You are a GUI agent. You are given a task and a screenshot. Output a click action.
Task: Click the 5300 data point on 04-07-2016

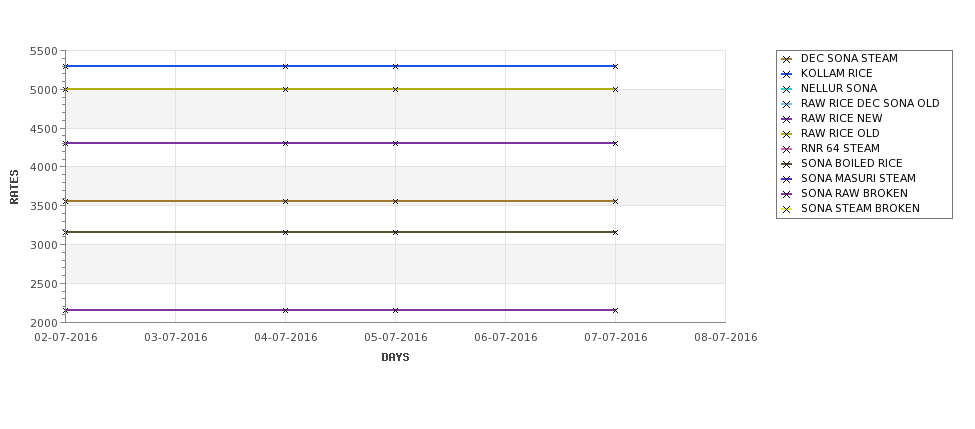[285, 66]
